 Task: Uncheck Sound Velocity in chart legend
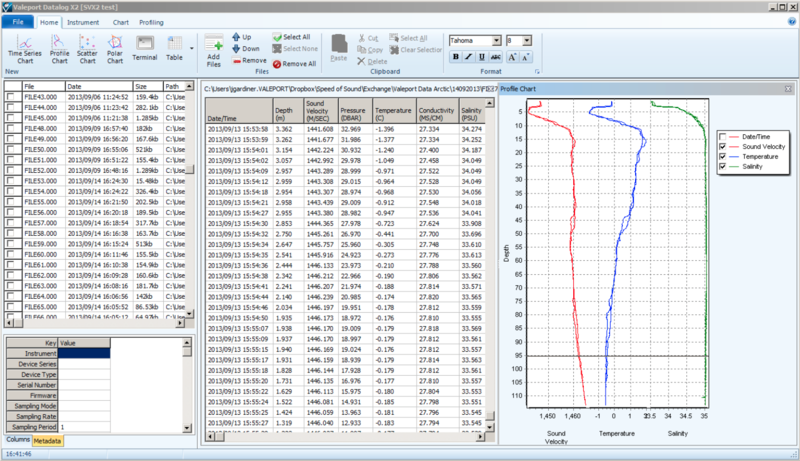click(x=724, y=147)
